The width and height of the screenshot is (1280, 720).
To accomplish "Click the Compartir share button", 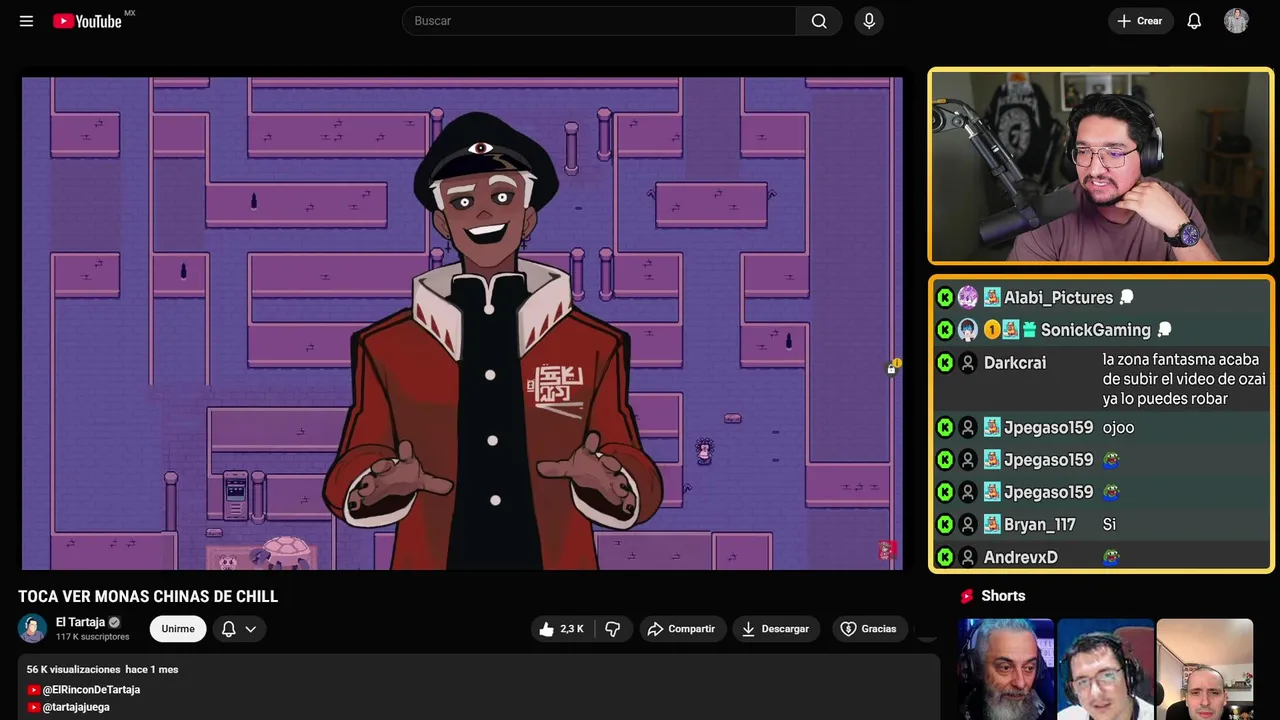I will coord(681,629).
